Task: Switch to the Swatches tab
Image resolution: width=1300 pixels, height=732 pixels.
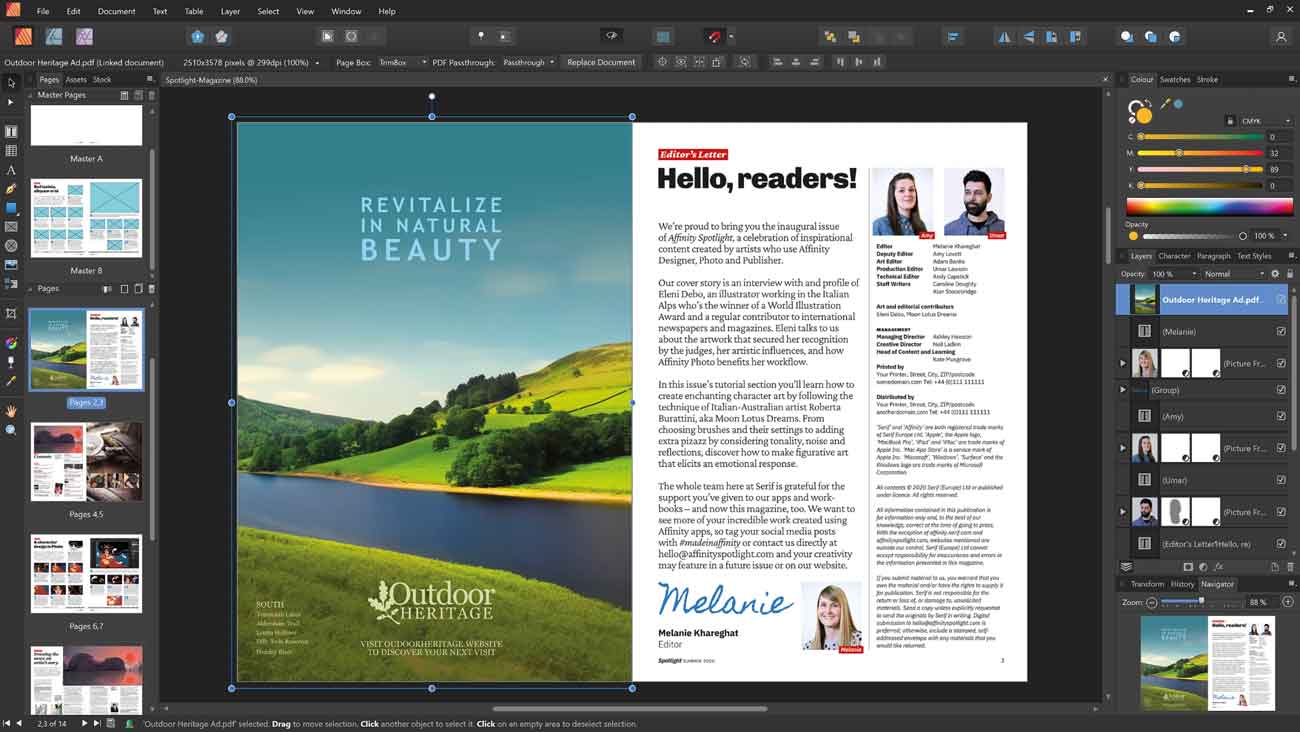Action: (1175, 79)
